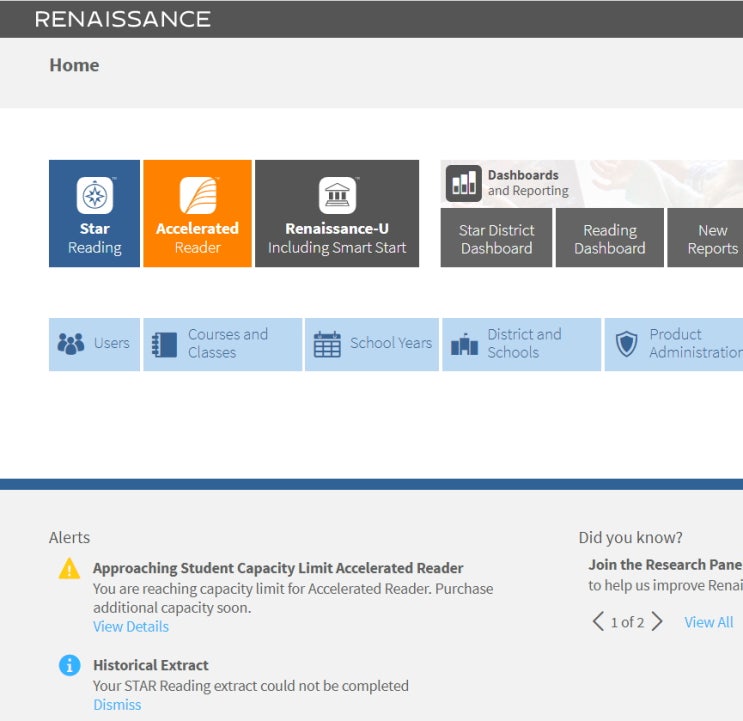Click the View All tips link
The image size is (743, 721).
click(708, 622)
